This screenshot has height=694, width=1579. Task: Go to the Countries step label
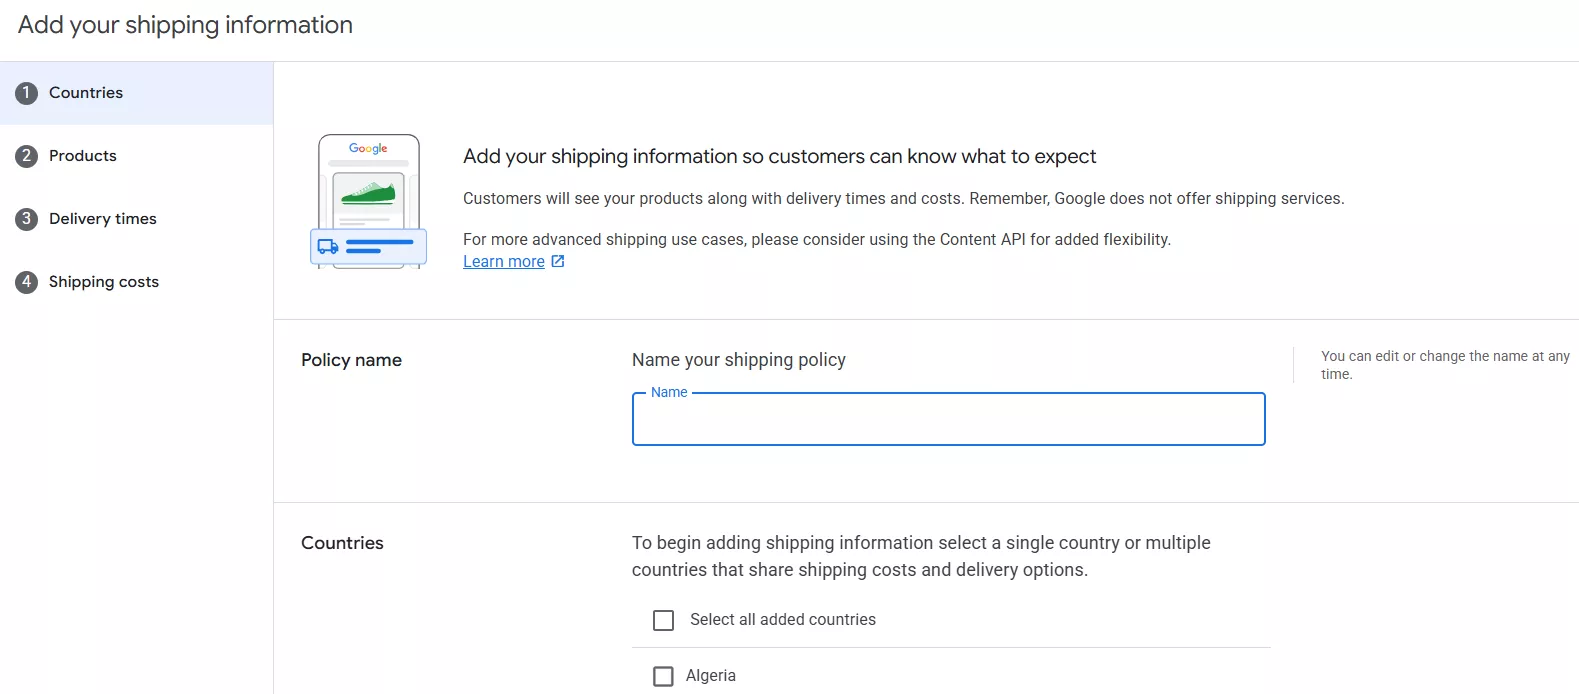pos(86,93)
